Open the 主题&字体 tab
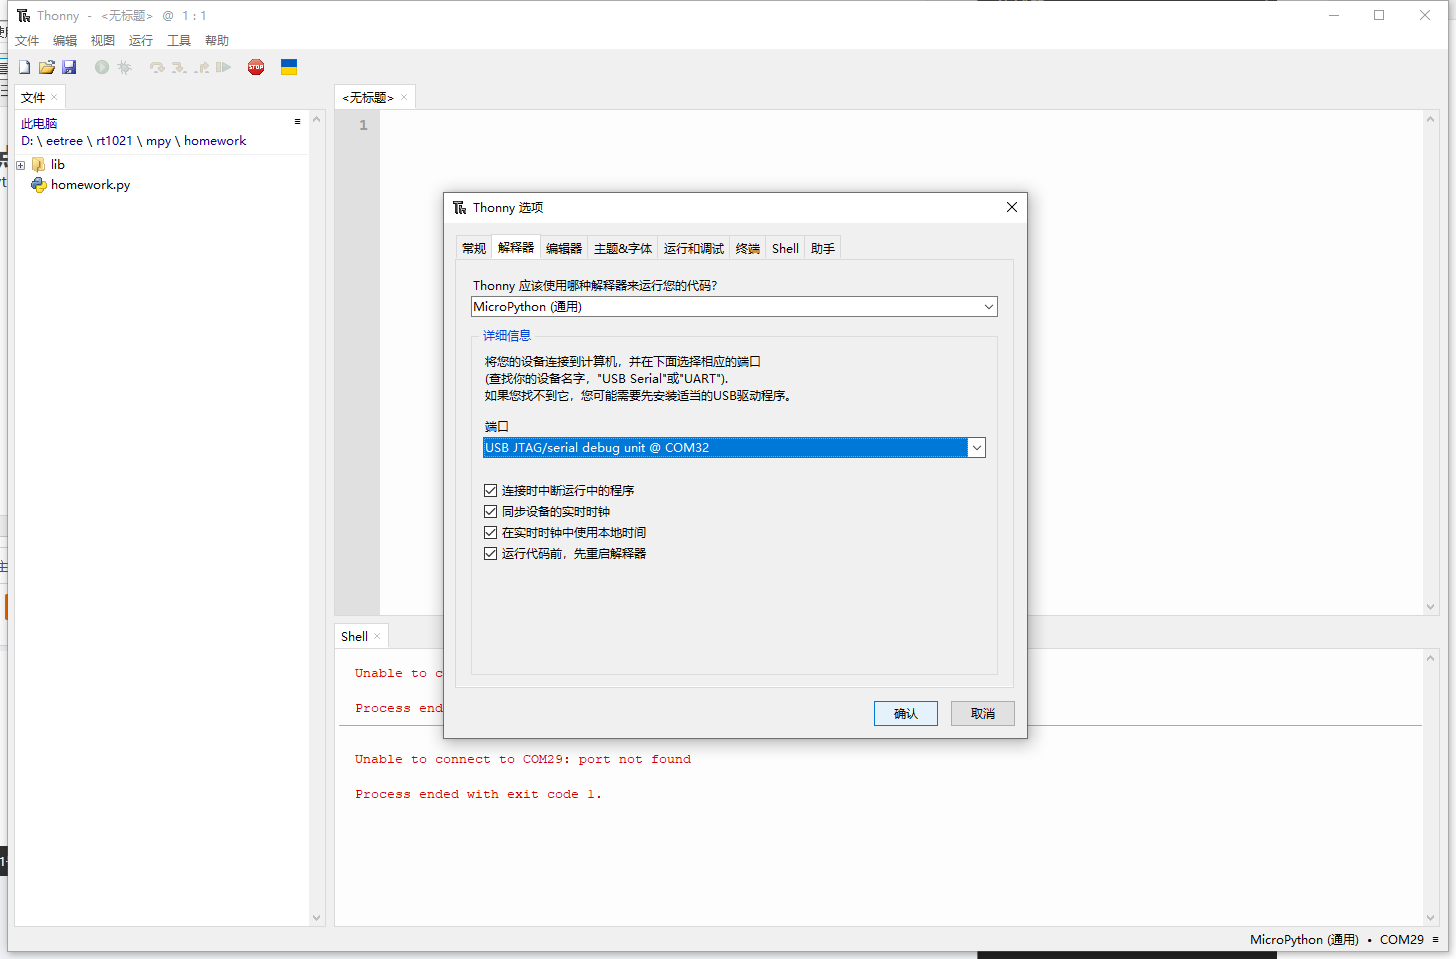 [623, 248]
